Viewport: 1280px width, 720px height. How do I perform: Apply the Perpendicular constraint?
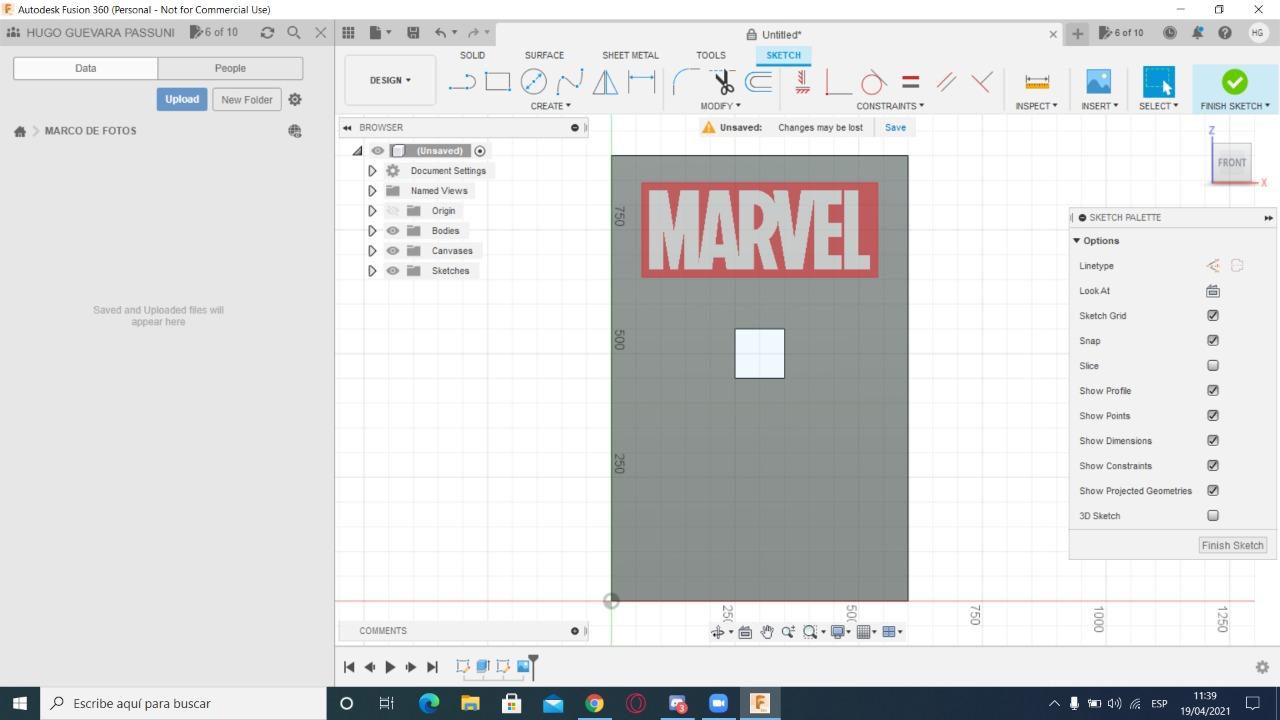tap(982, 82)
